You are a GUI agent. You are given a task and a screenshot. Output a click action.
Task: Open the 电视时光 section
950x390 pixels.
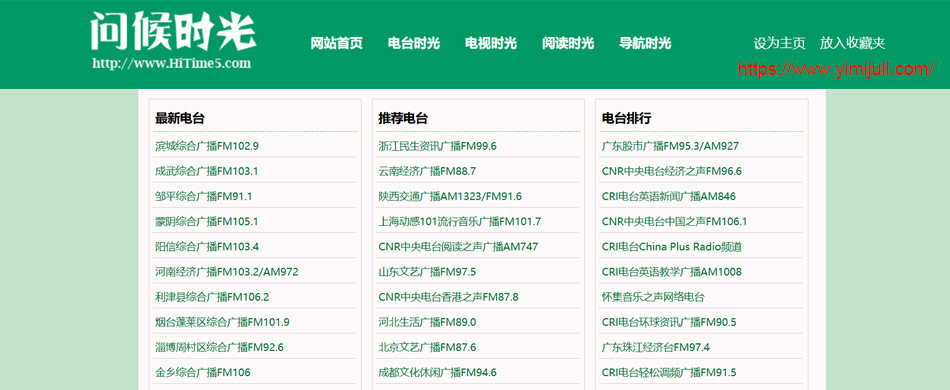click(x=491, y=44)
